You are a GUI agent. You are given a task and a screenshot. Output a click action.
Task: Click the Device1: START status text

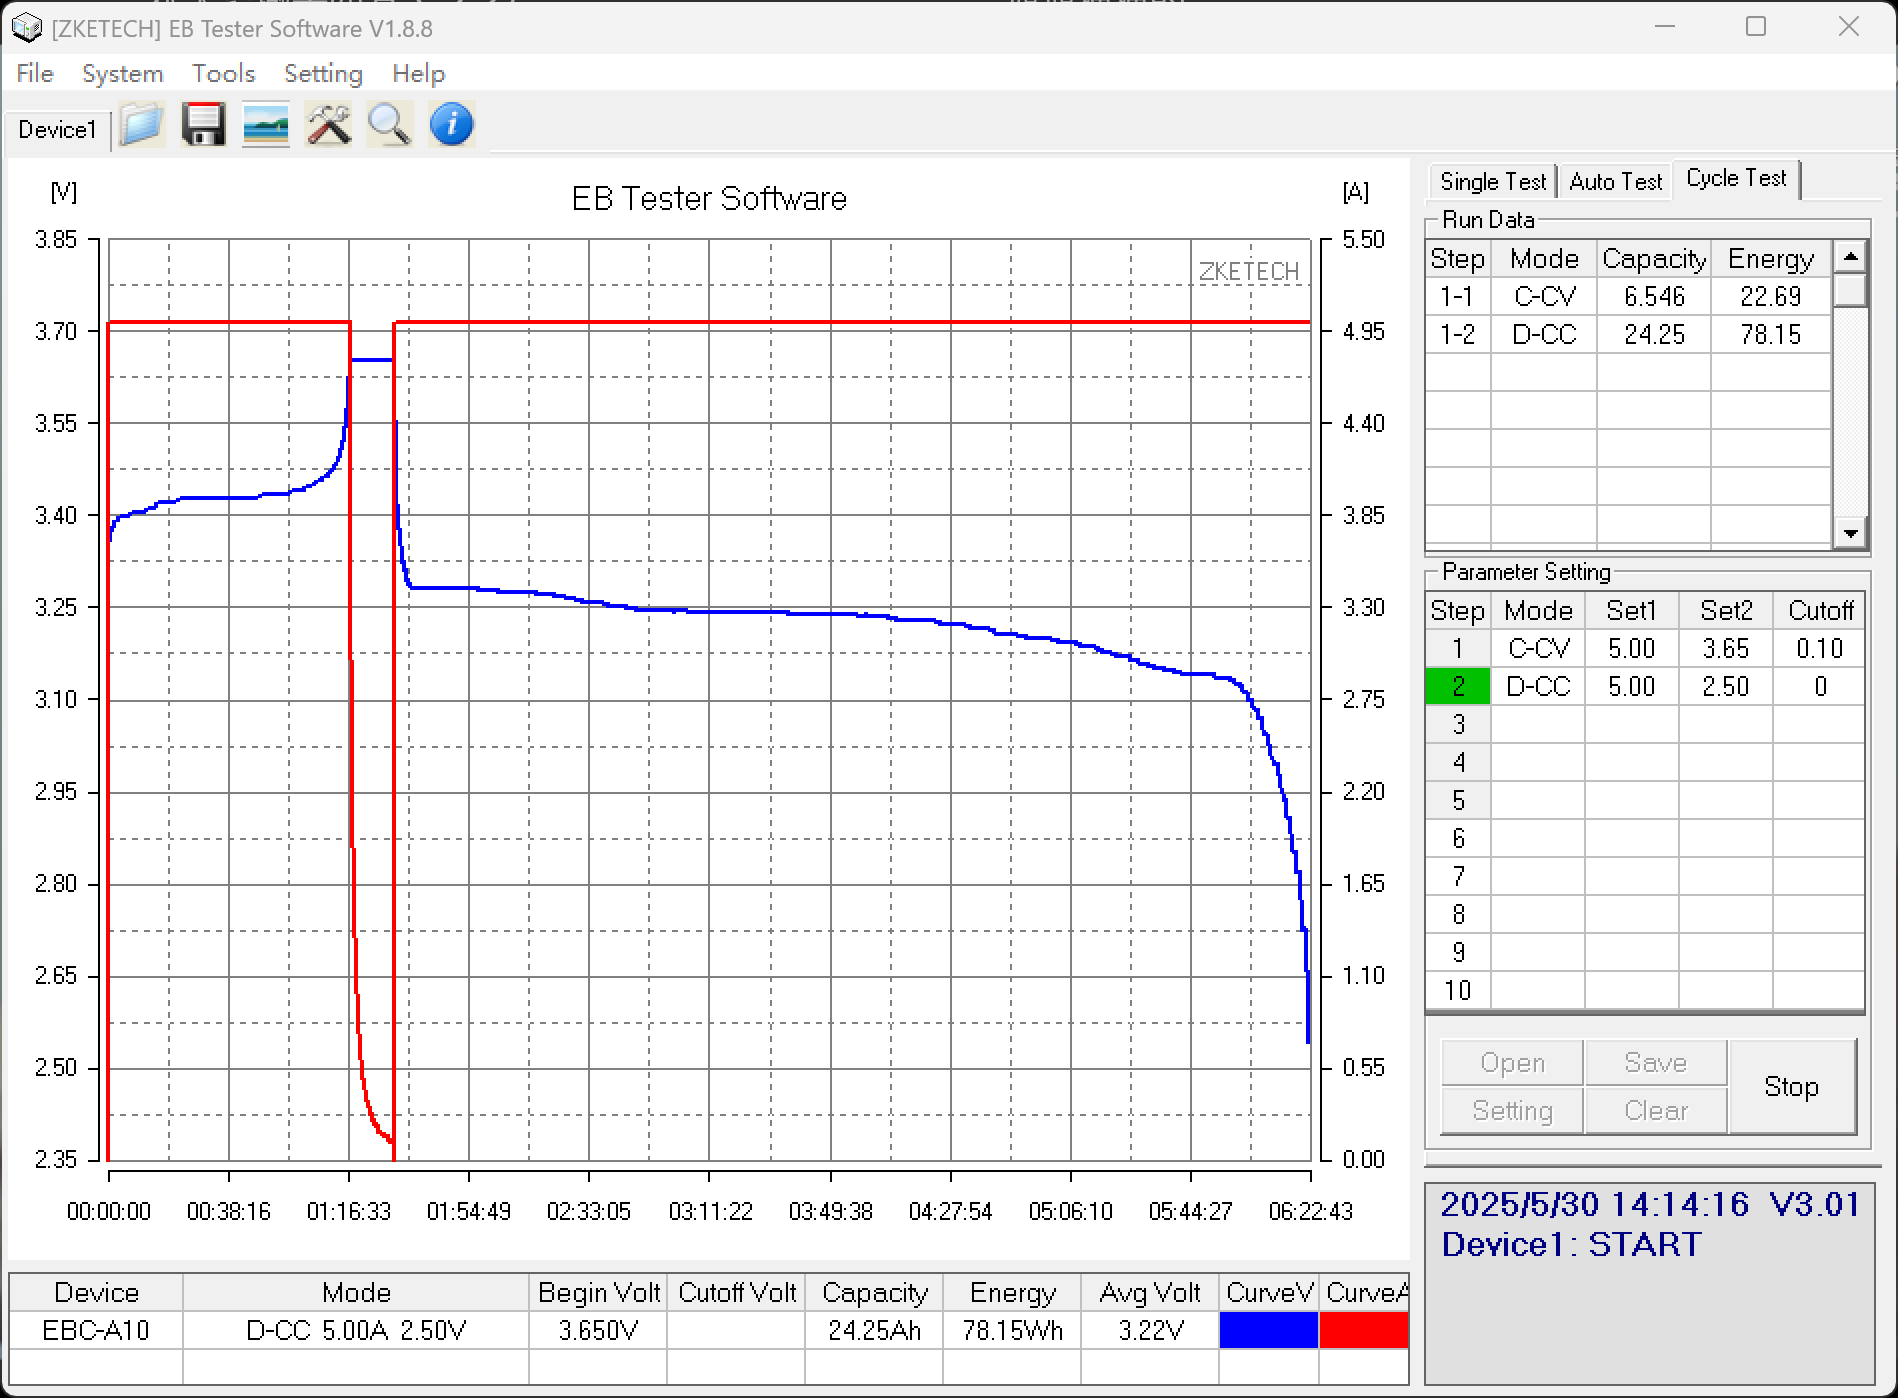coord(1571,1245)
